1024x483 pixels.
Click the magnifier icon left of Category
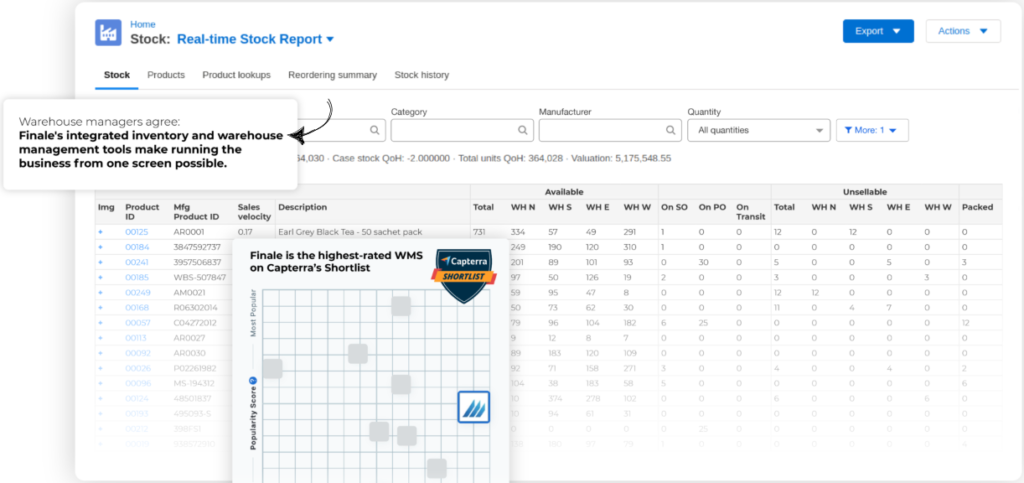tap(375, 130)
